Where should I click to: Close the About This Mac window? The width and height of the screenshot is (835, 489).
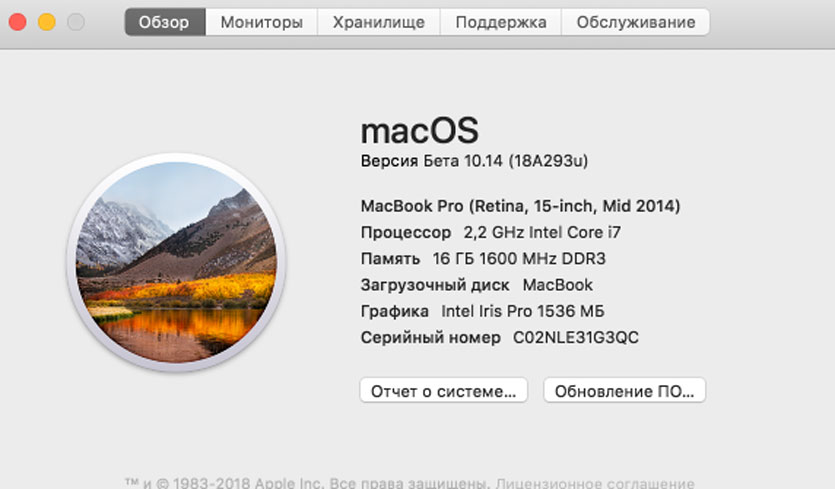pos(17,22)
